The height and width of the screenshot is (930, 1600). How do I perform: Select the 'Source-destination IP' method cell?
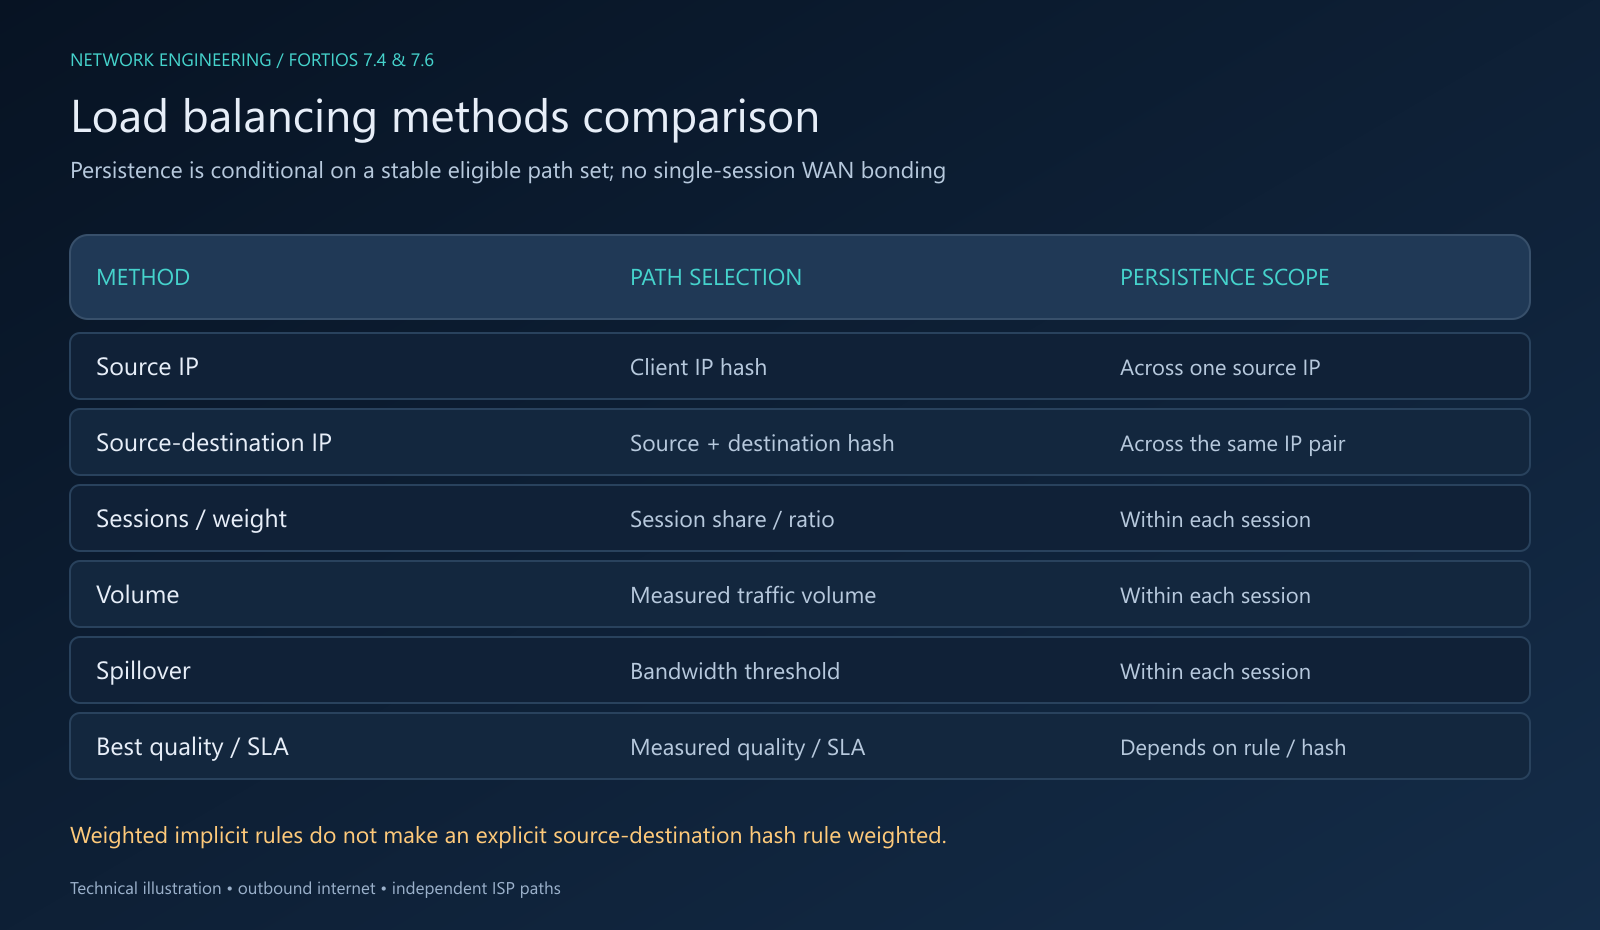pyautogui.click(x=214, y=443)
